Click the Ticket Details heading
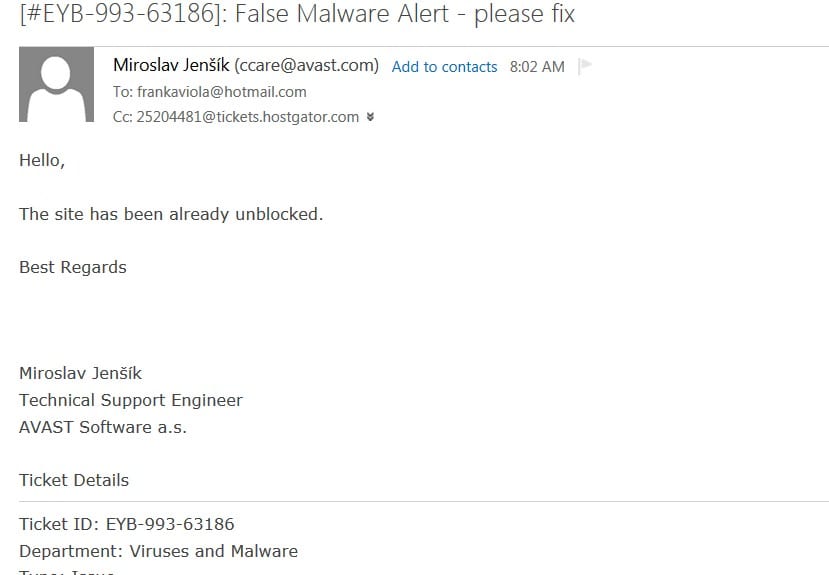 coord(74,480)
